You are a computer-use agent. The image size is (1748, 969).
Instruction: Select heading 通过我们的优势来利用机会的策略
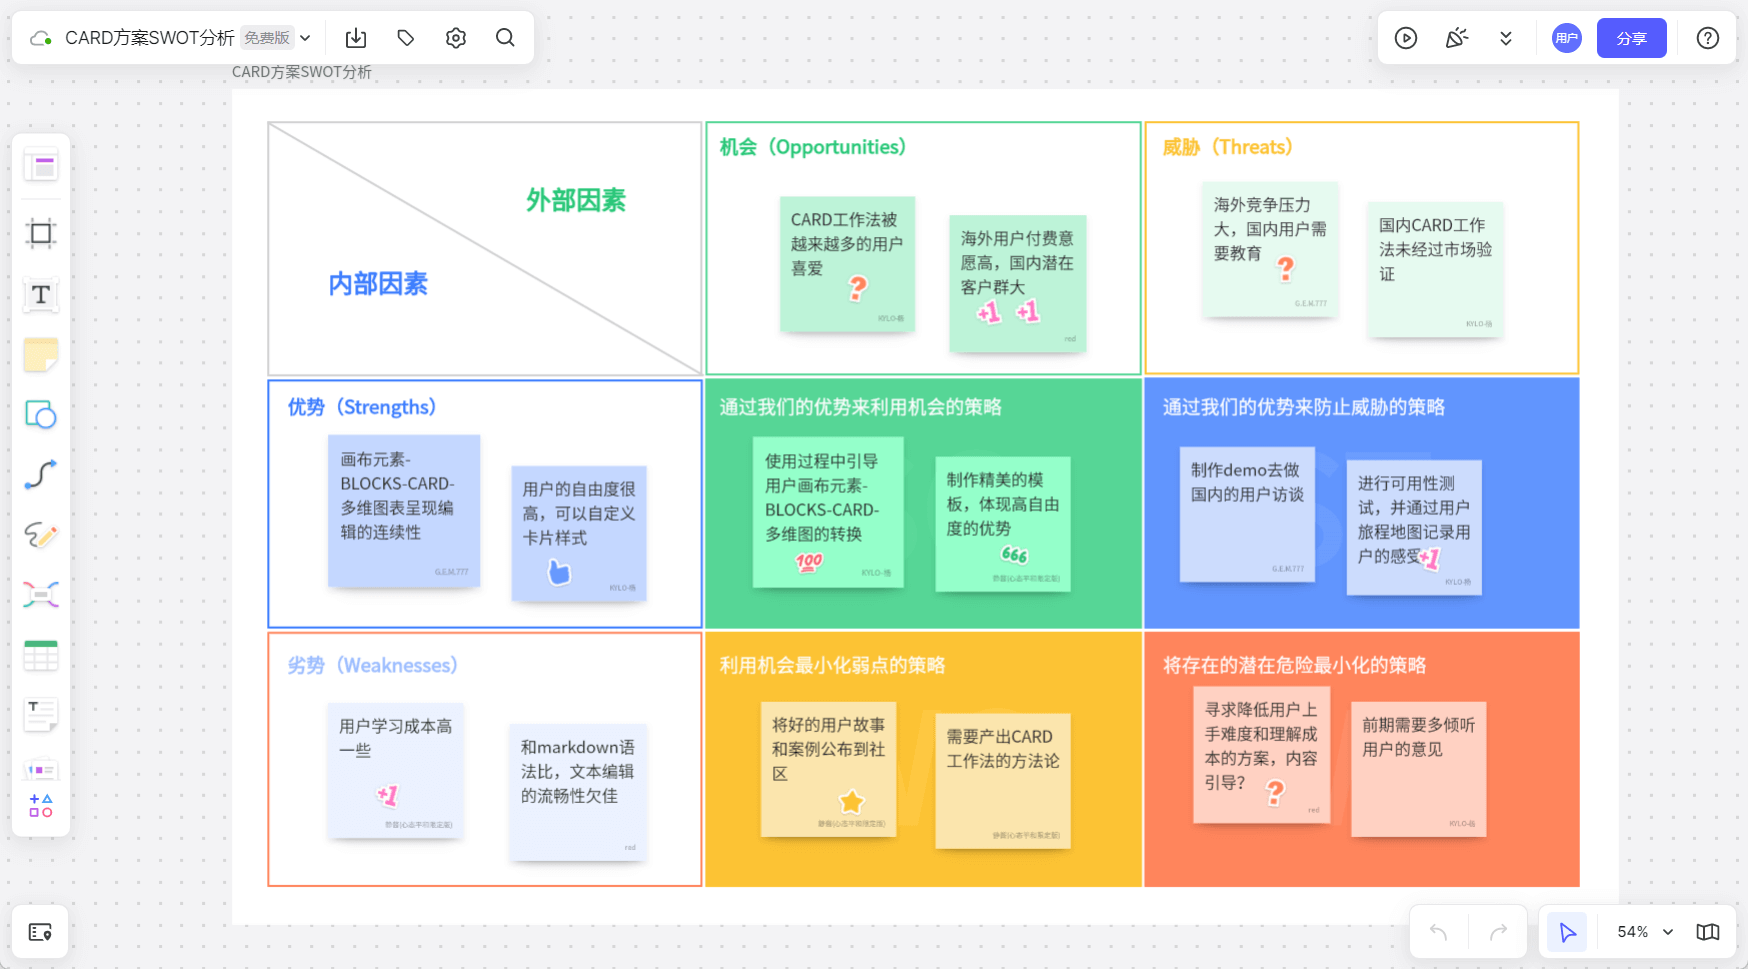860,407
